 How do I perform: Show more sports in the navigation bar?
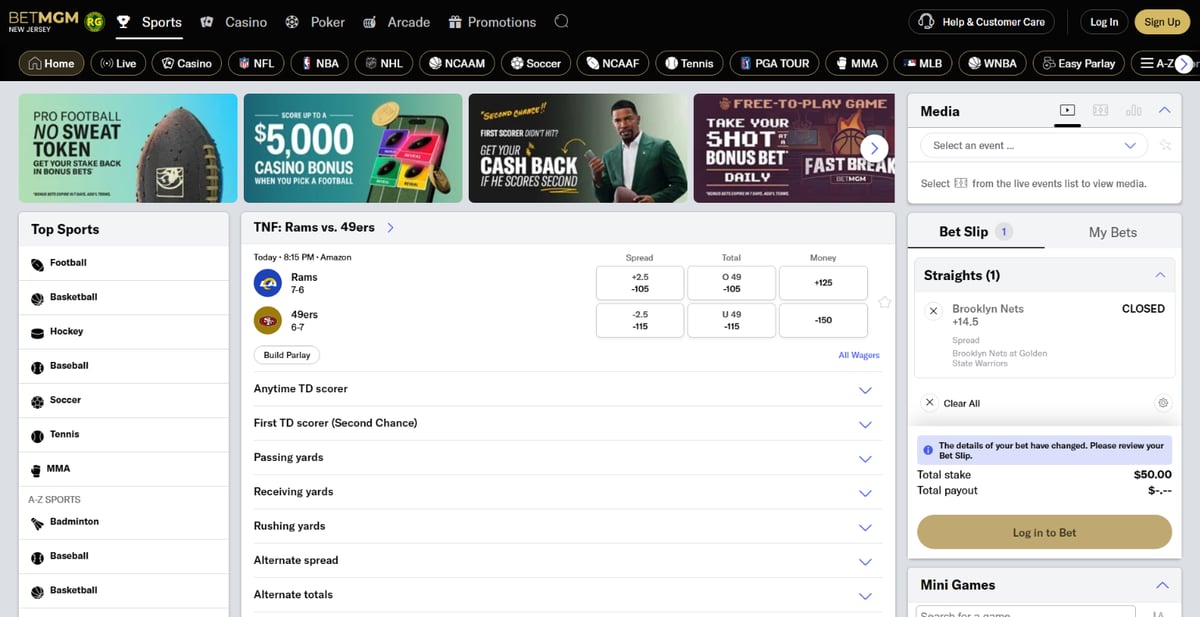pos(1184,63)
